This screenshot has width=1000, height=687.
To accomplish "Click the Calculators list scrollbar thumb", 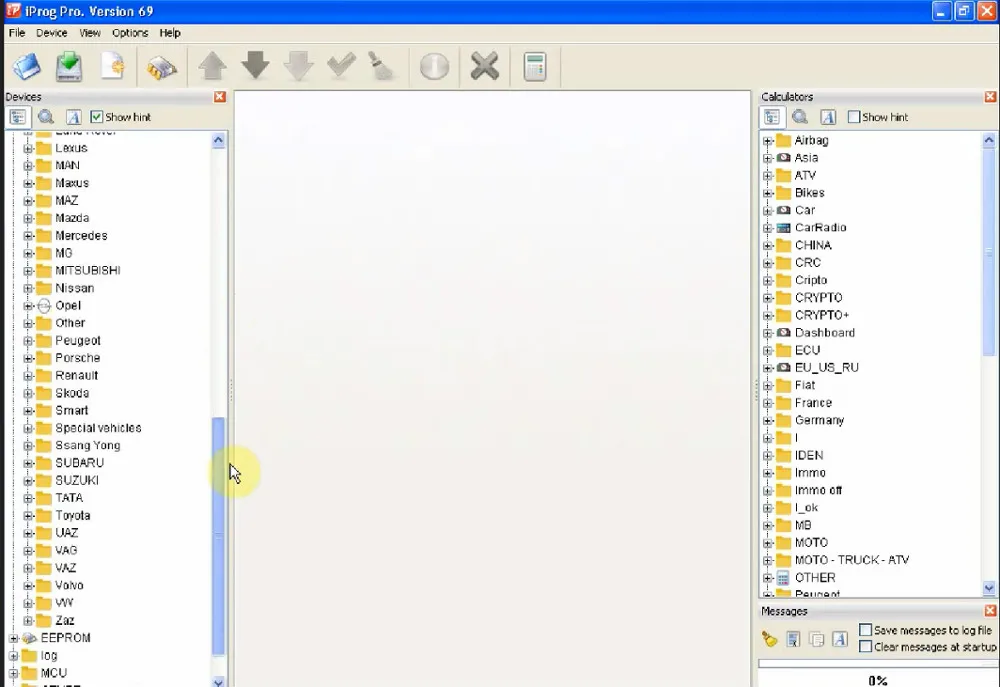I will coord(989,252).
